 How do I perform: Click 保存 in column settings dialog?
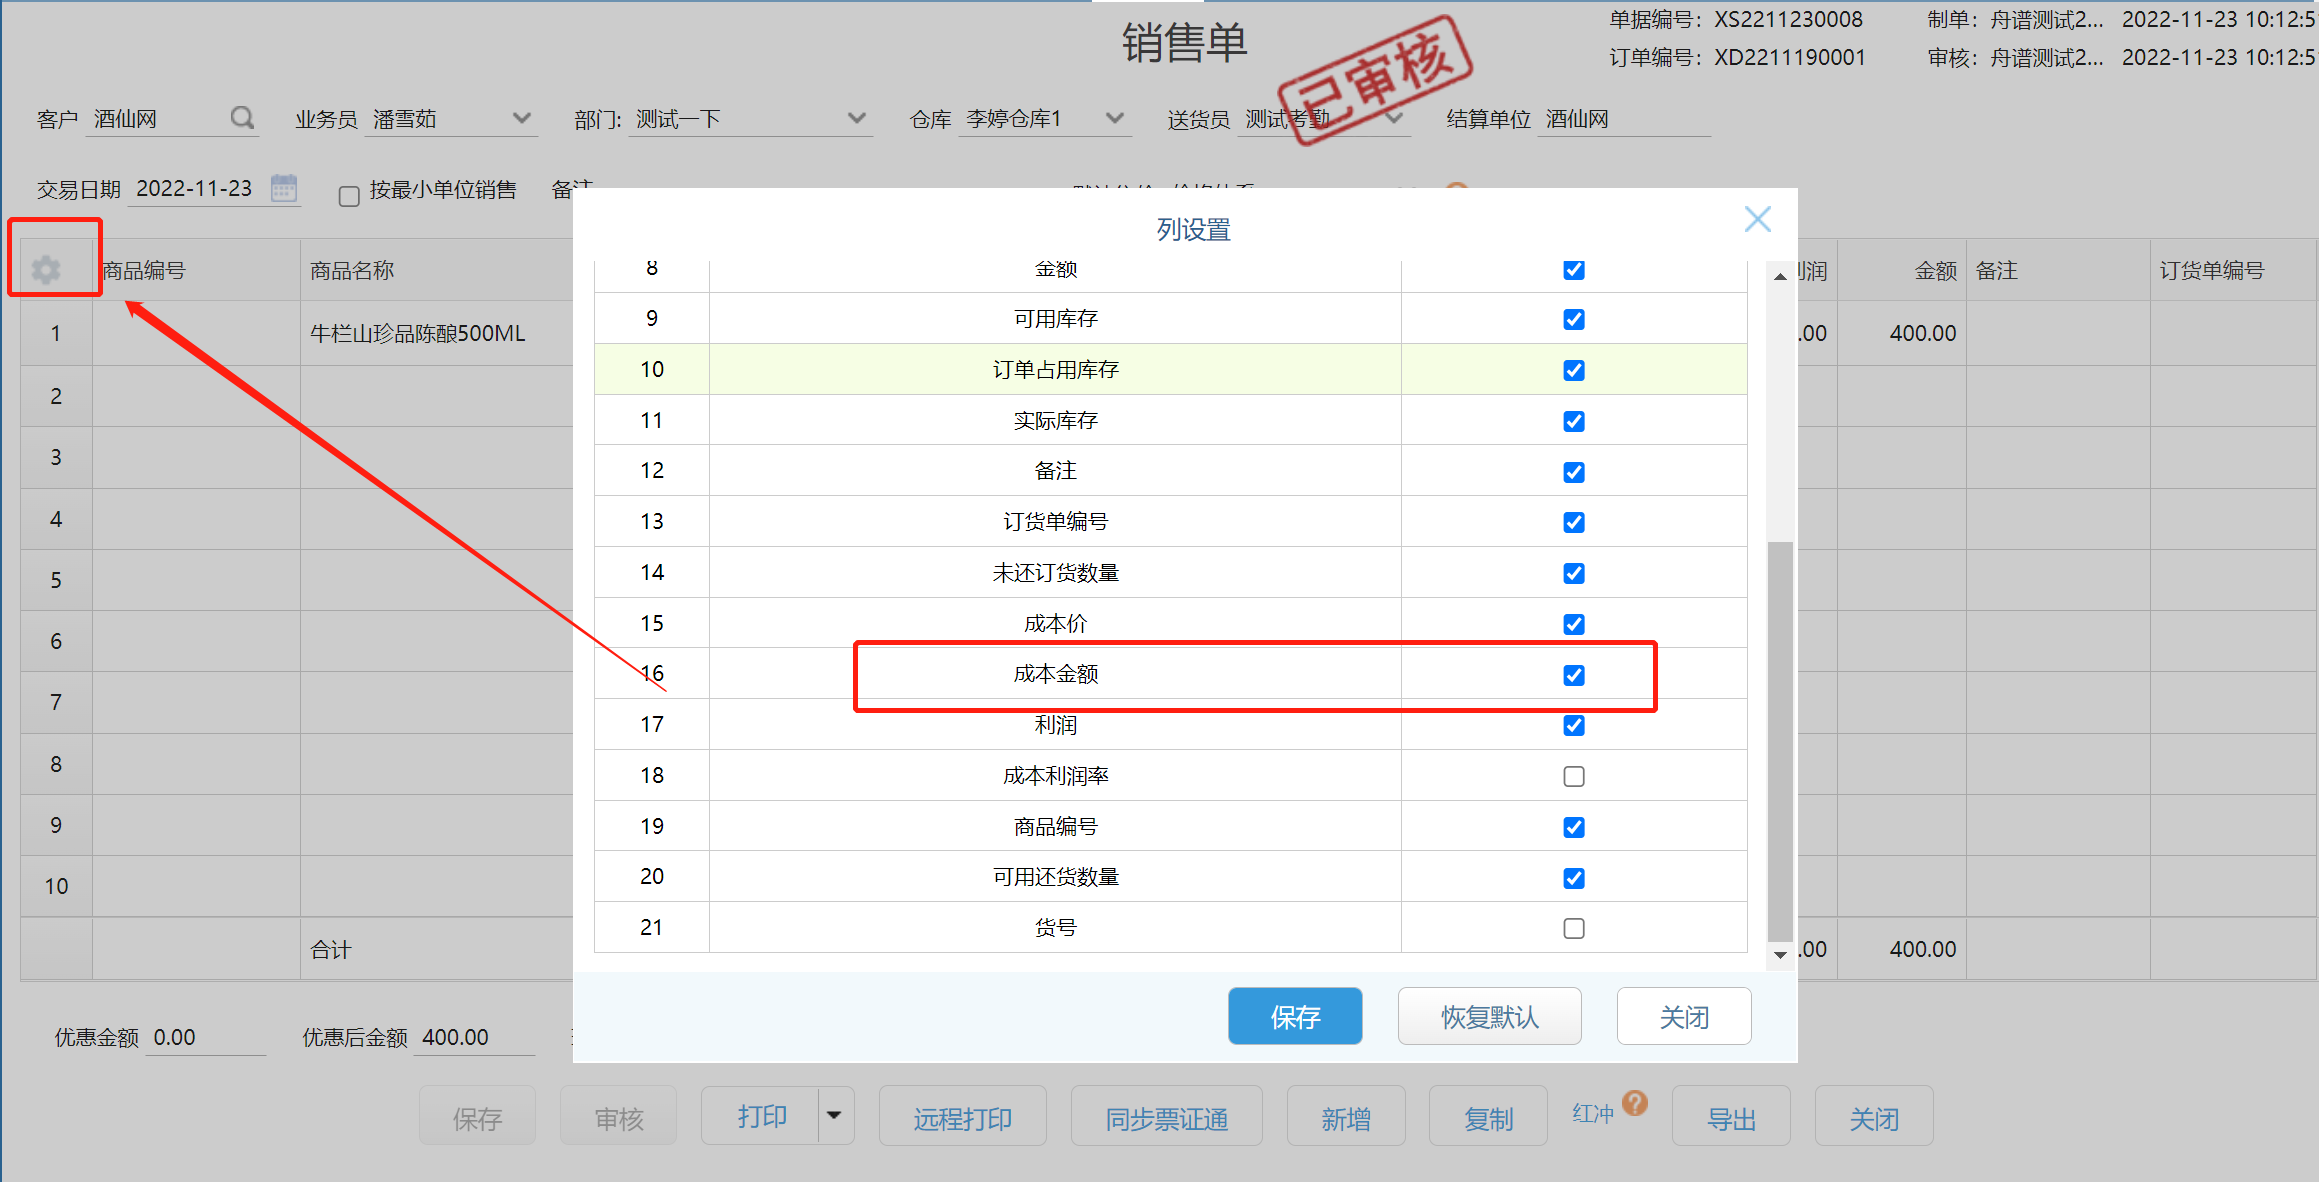[1295, 1016]
